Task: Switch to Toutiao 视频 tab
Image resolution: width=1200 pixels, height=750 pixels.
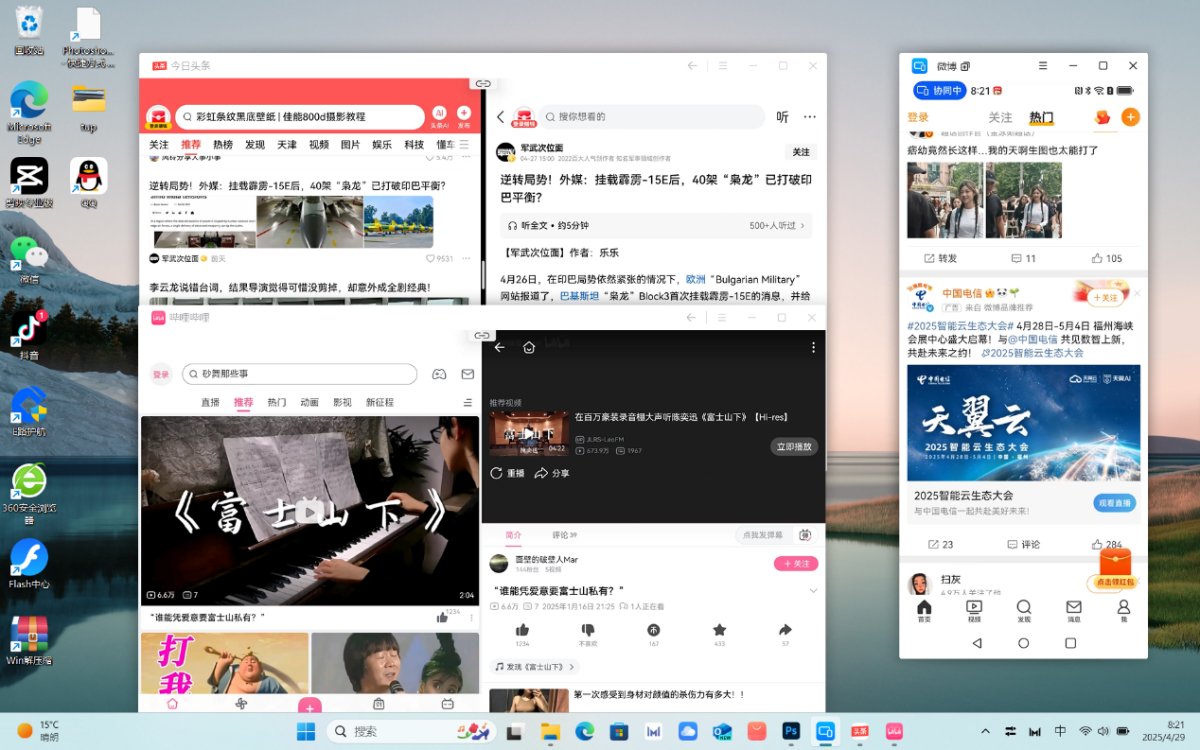Action: point(319,145)
